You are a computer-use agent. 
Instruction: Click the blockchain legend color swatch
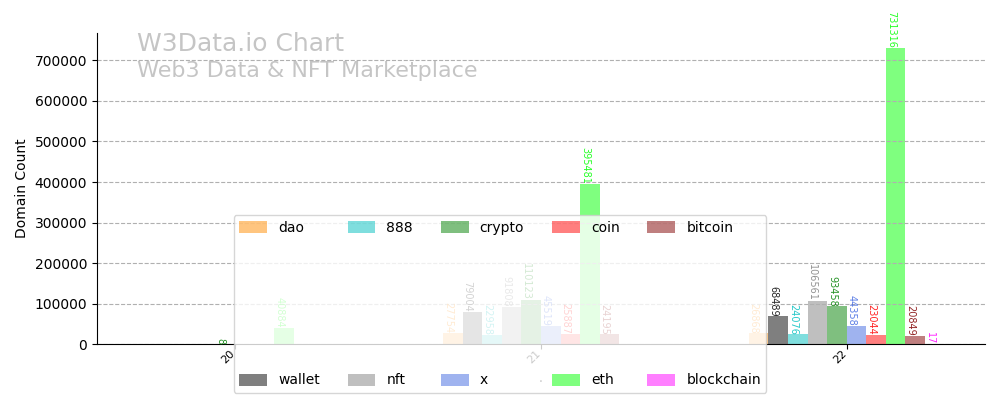661,380
